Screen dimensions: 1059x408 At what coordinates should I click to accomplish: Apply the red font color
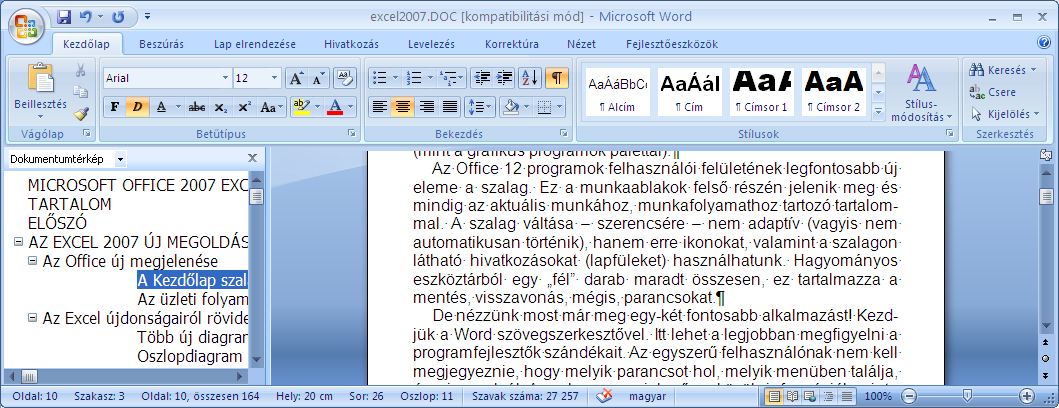336,107
